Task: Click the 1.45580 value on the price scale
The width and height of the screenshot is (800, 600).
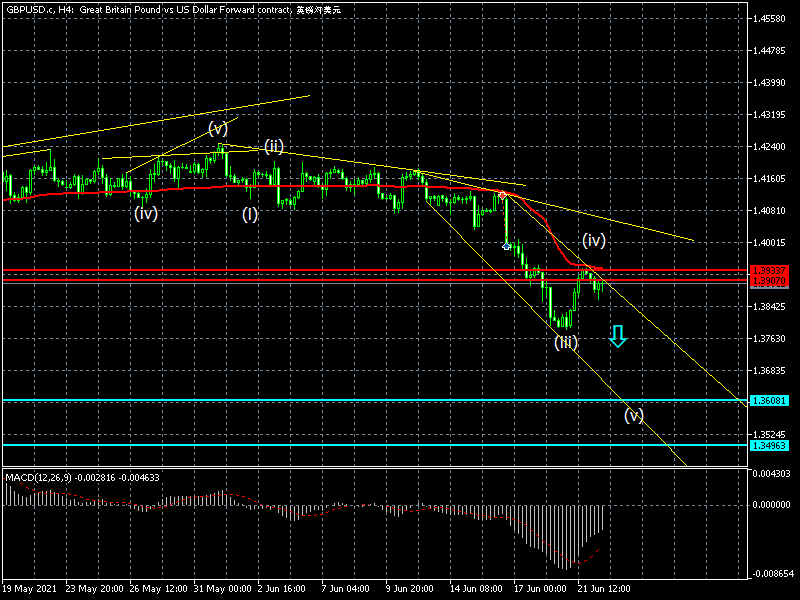Action: (x=770, y=19)
